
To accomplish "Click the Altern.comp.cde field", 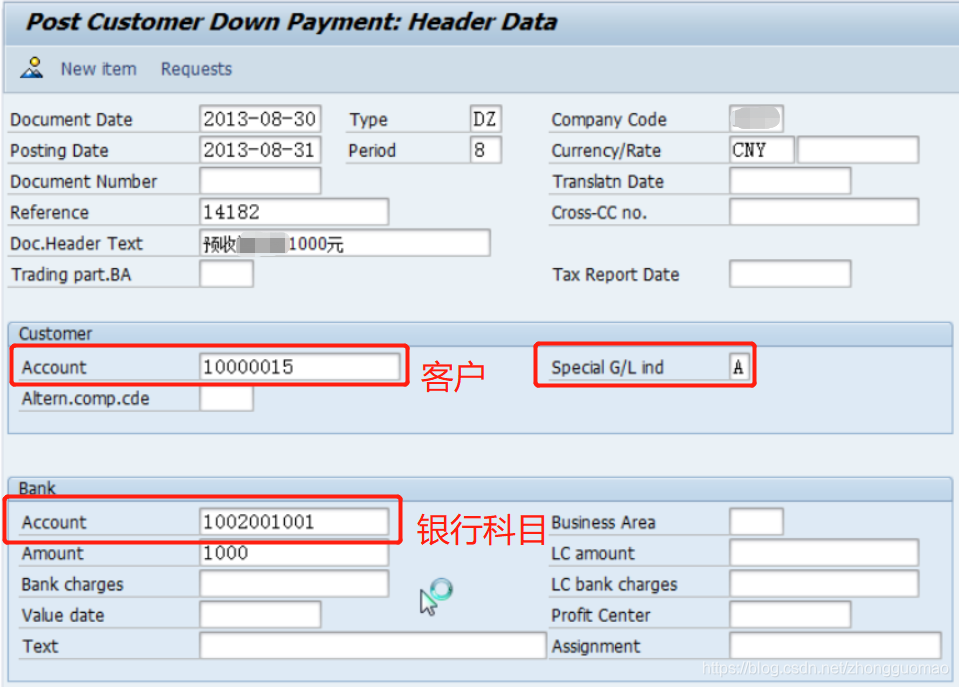I will pyautogui.click(x=226, y=398).
